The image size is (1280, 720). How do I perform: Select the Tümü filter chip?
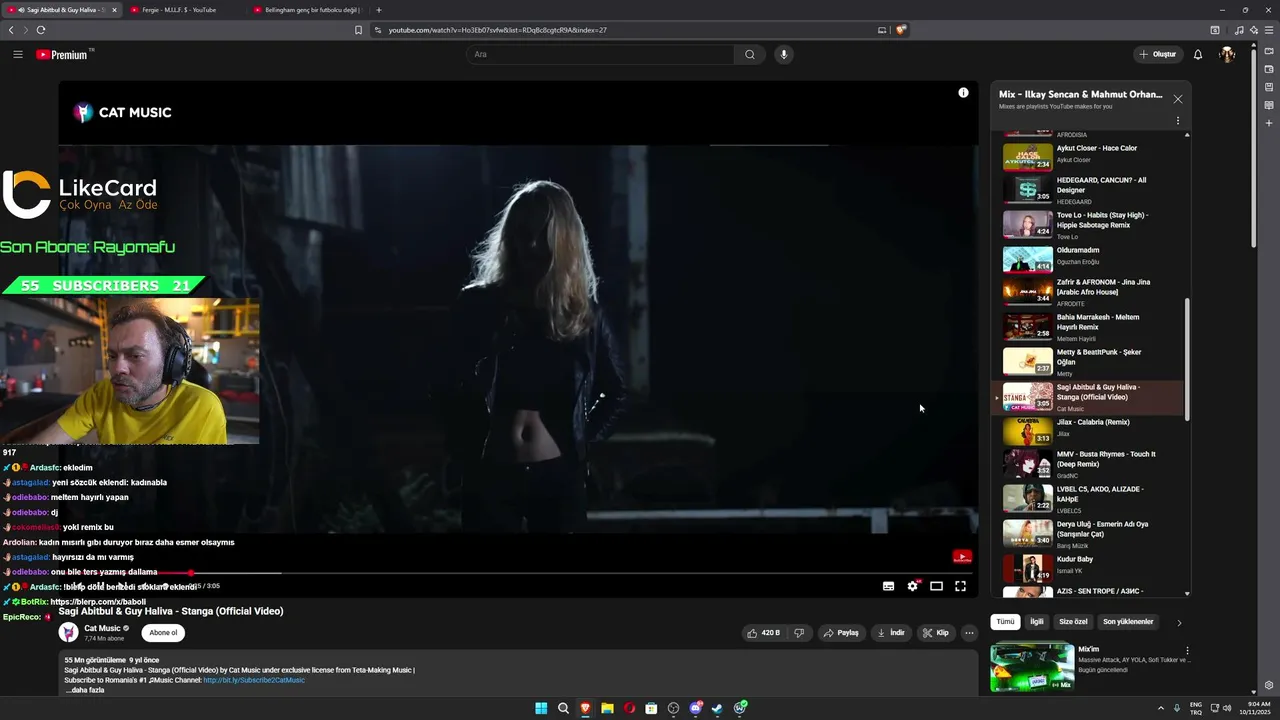(x=1005, y=622)
